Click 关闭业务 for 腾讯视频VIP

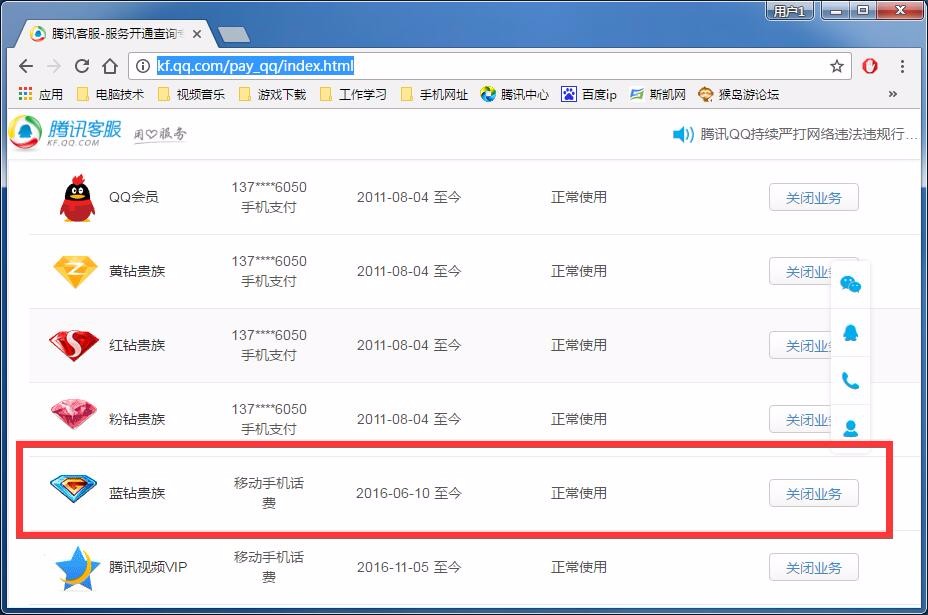coord(813,567)
